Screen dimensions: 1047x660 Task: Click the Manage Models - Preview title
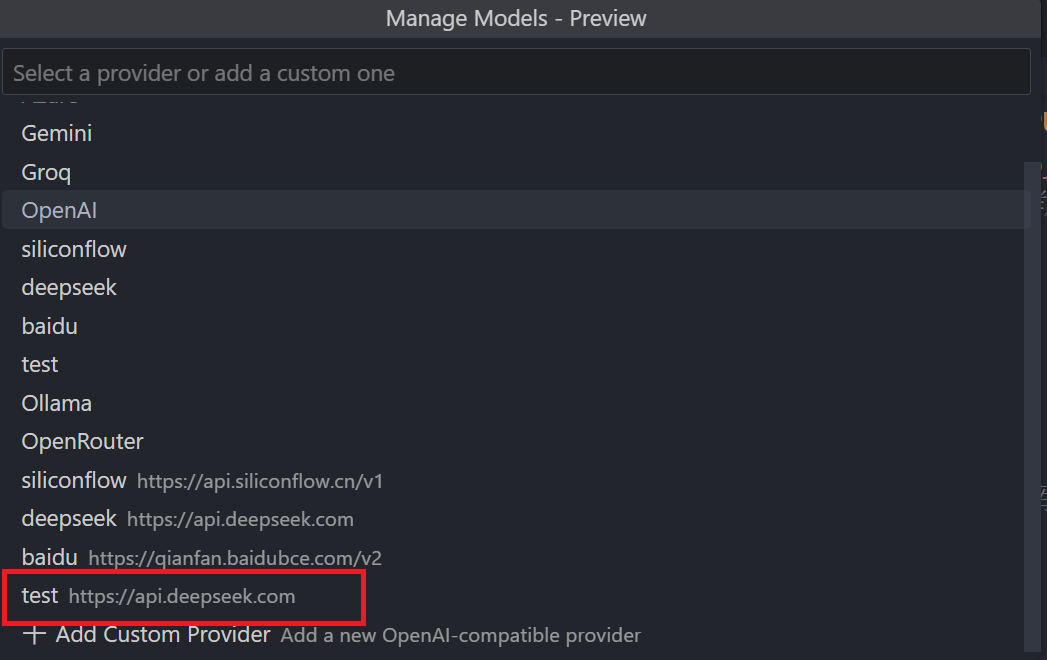[516, 18]
